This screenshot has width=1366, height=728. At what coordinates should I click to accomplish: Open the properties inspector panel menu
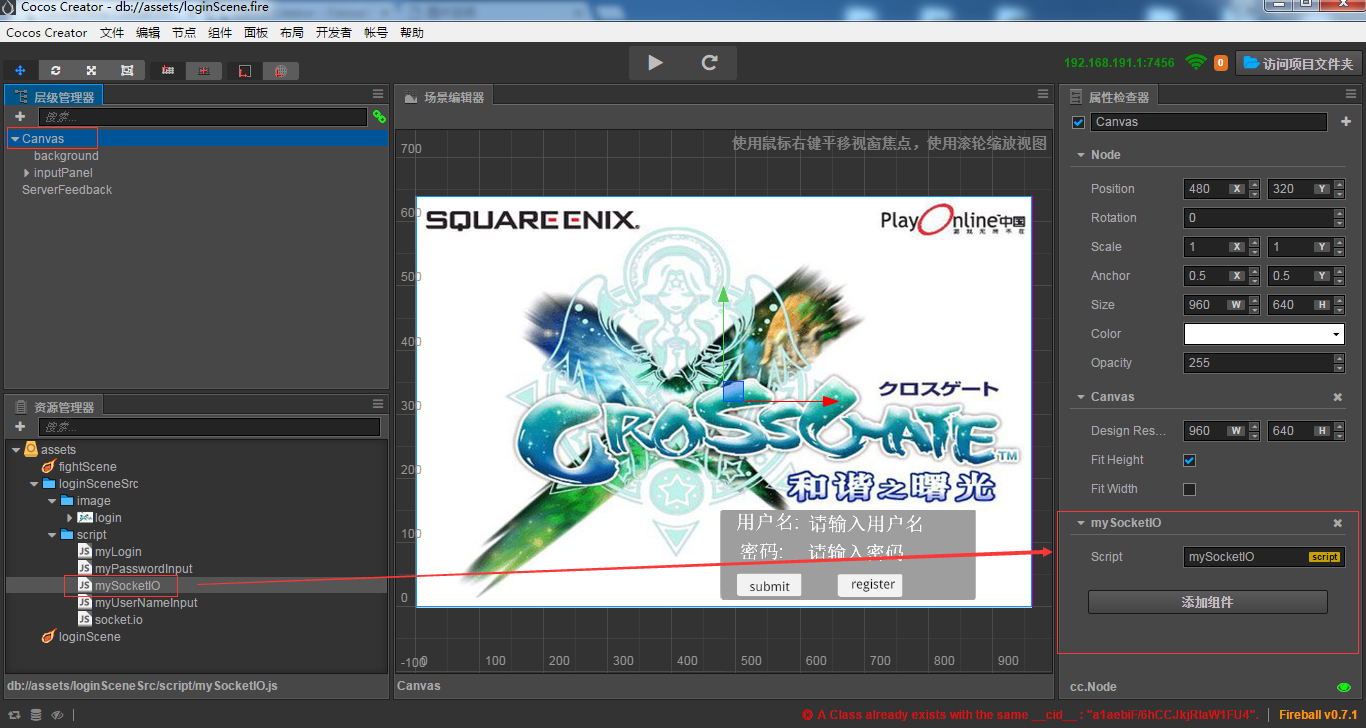[x=1351, y=94]
